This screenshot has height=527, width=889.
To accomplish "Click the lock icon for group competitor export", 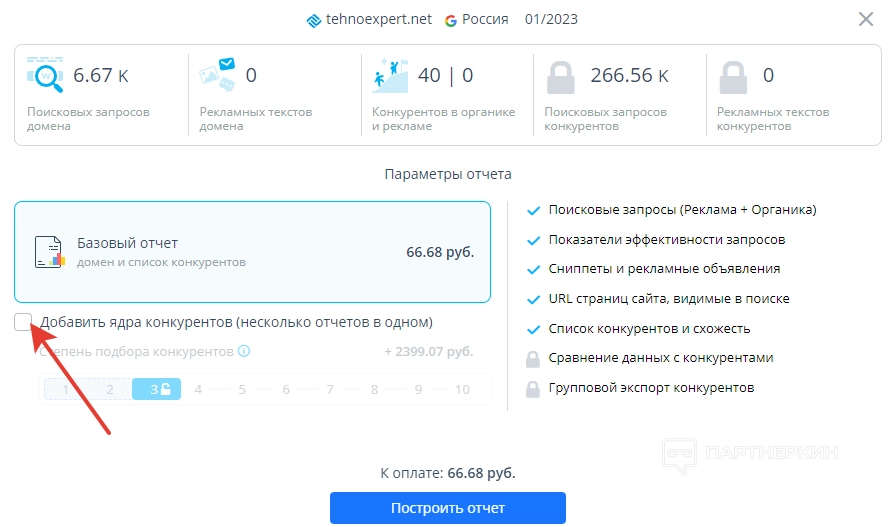I will [x=531, y=388].
